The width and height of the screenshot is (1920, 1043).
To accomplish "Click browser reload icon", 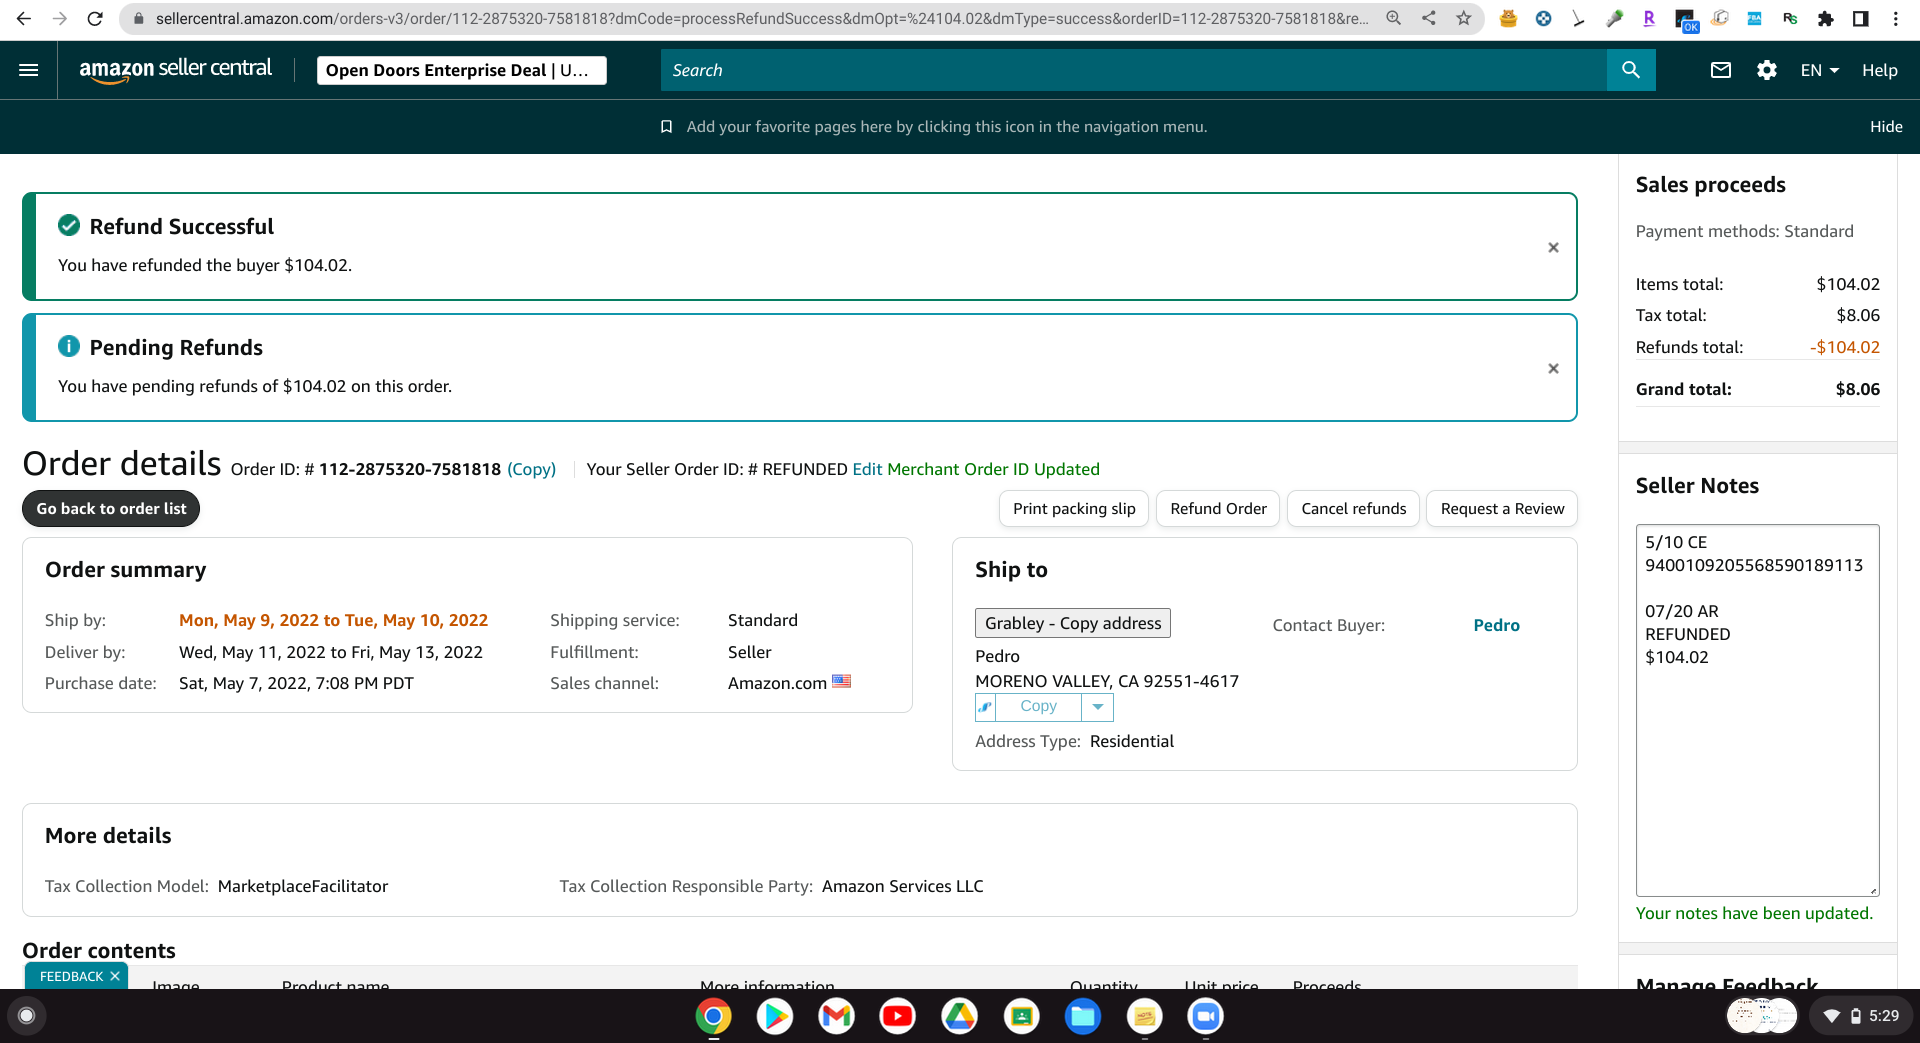I will (95, 18).
